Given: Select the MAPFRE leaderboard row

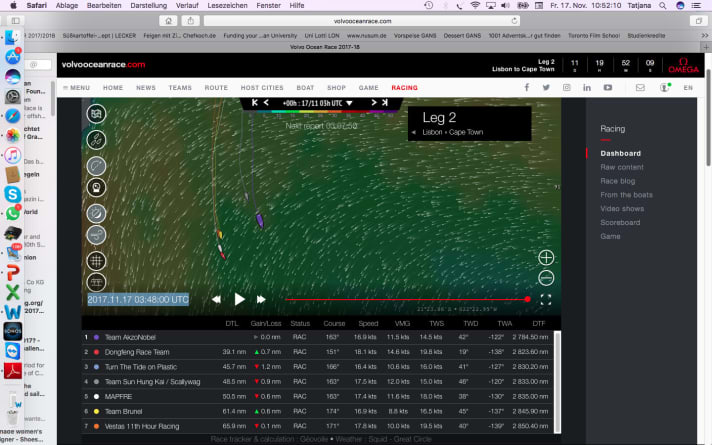Looking at the screenshot, I should pos(318,396).
